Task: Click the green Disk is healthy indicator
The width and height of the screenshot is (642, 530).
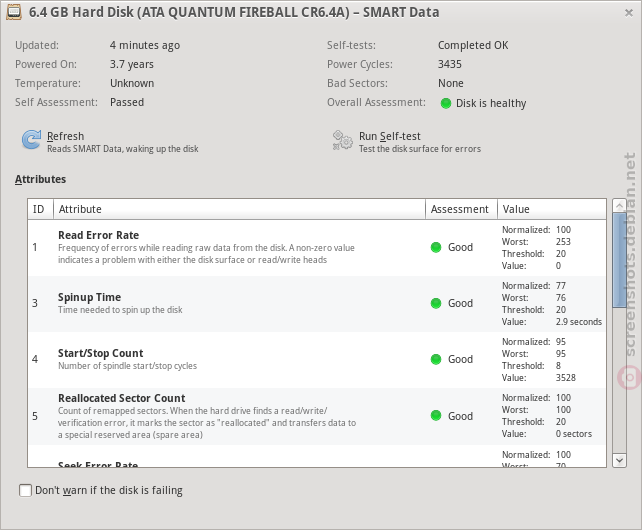Action: point(445,103)
